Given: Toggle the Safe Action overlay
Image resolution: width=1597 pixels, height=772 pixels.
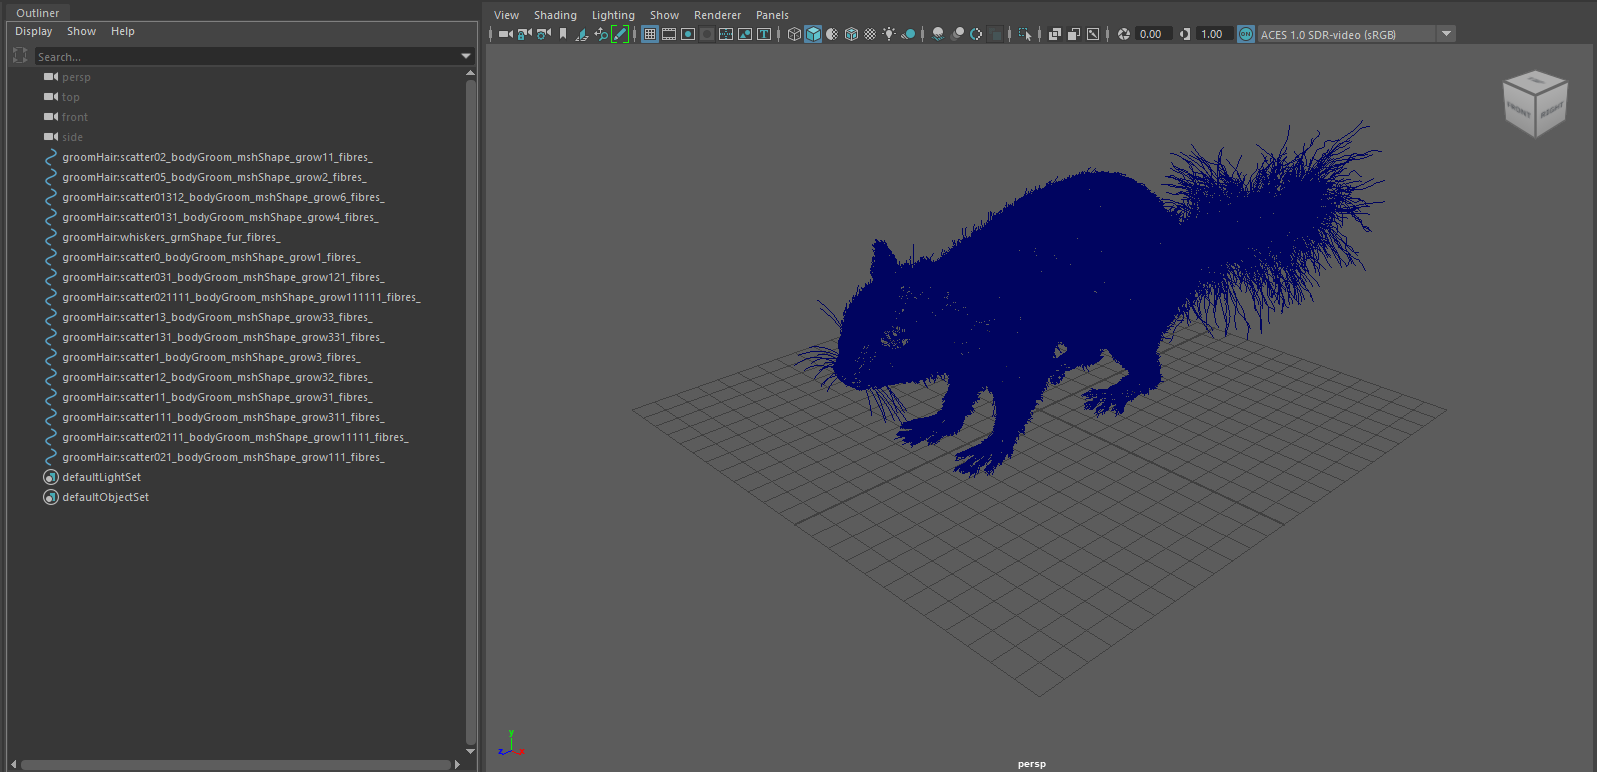Looking at the screenshot, I should point(745,34).
